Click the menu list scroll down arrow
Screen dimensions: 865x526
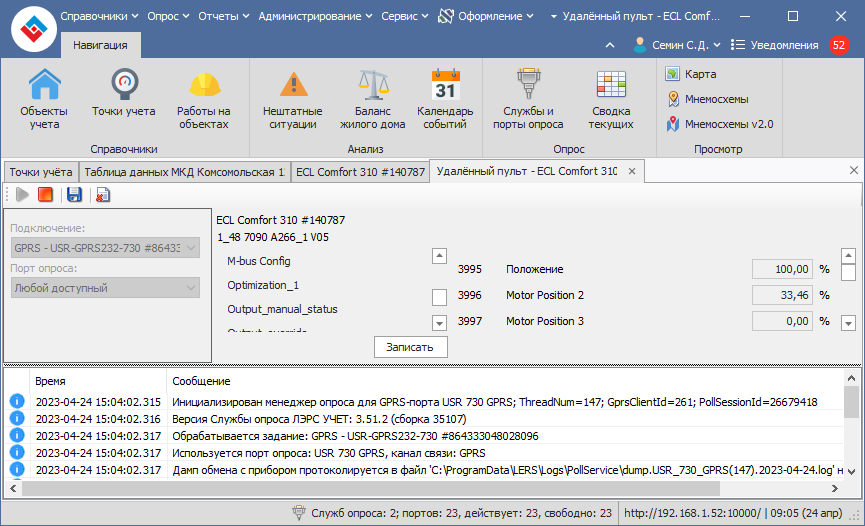click(x=439, y=323)
